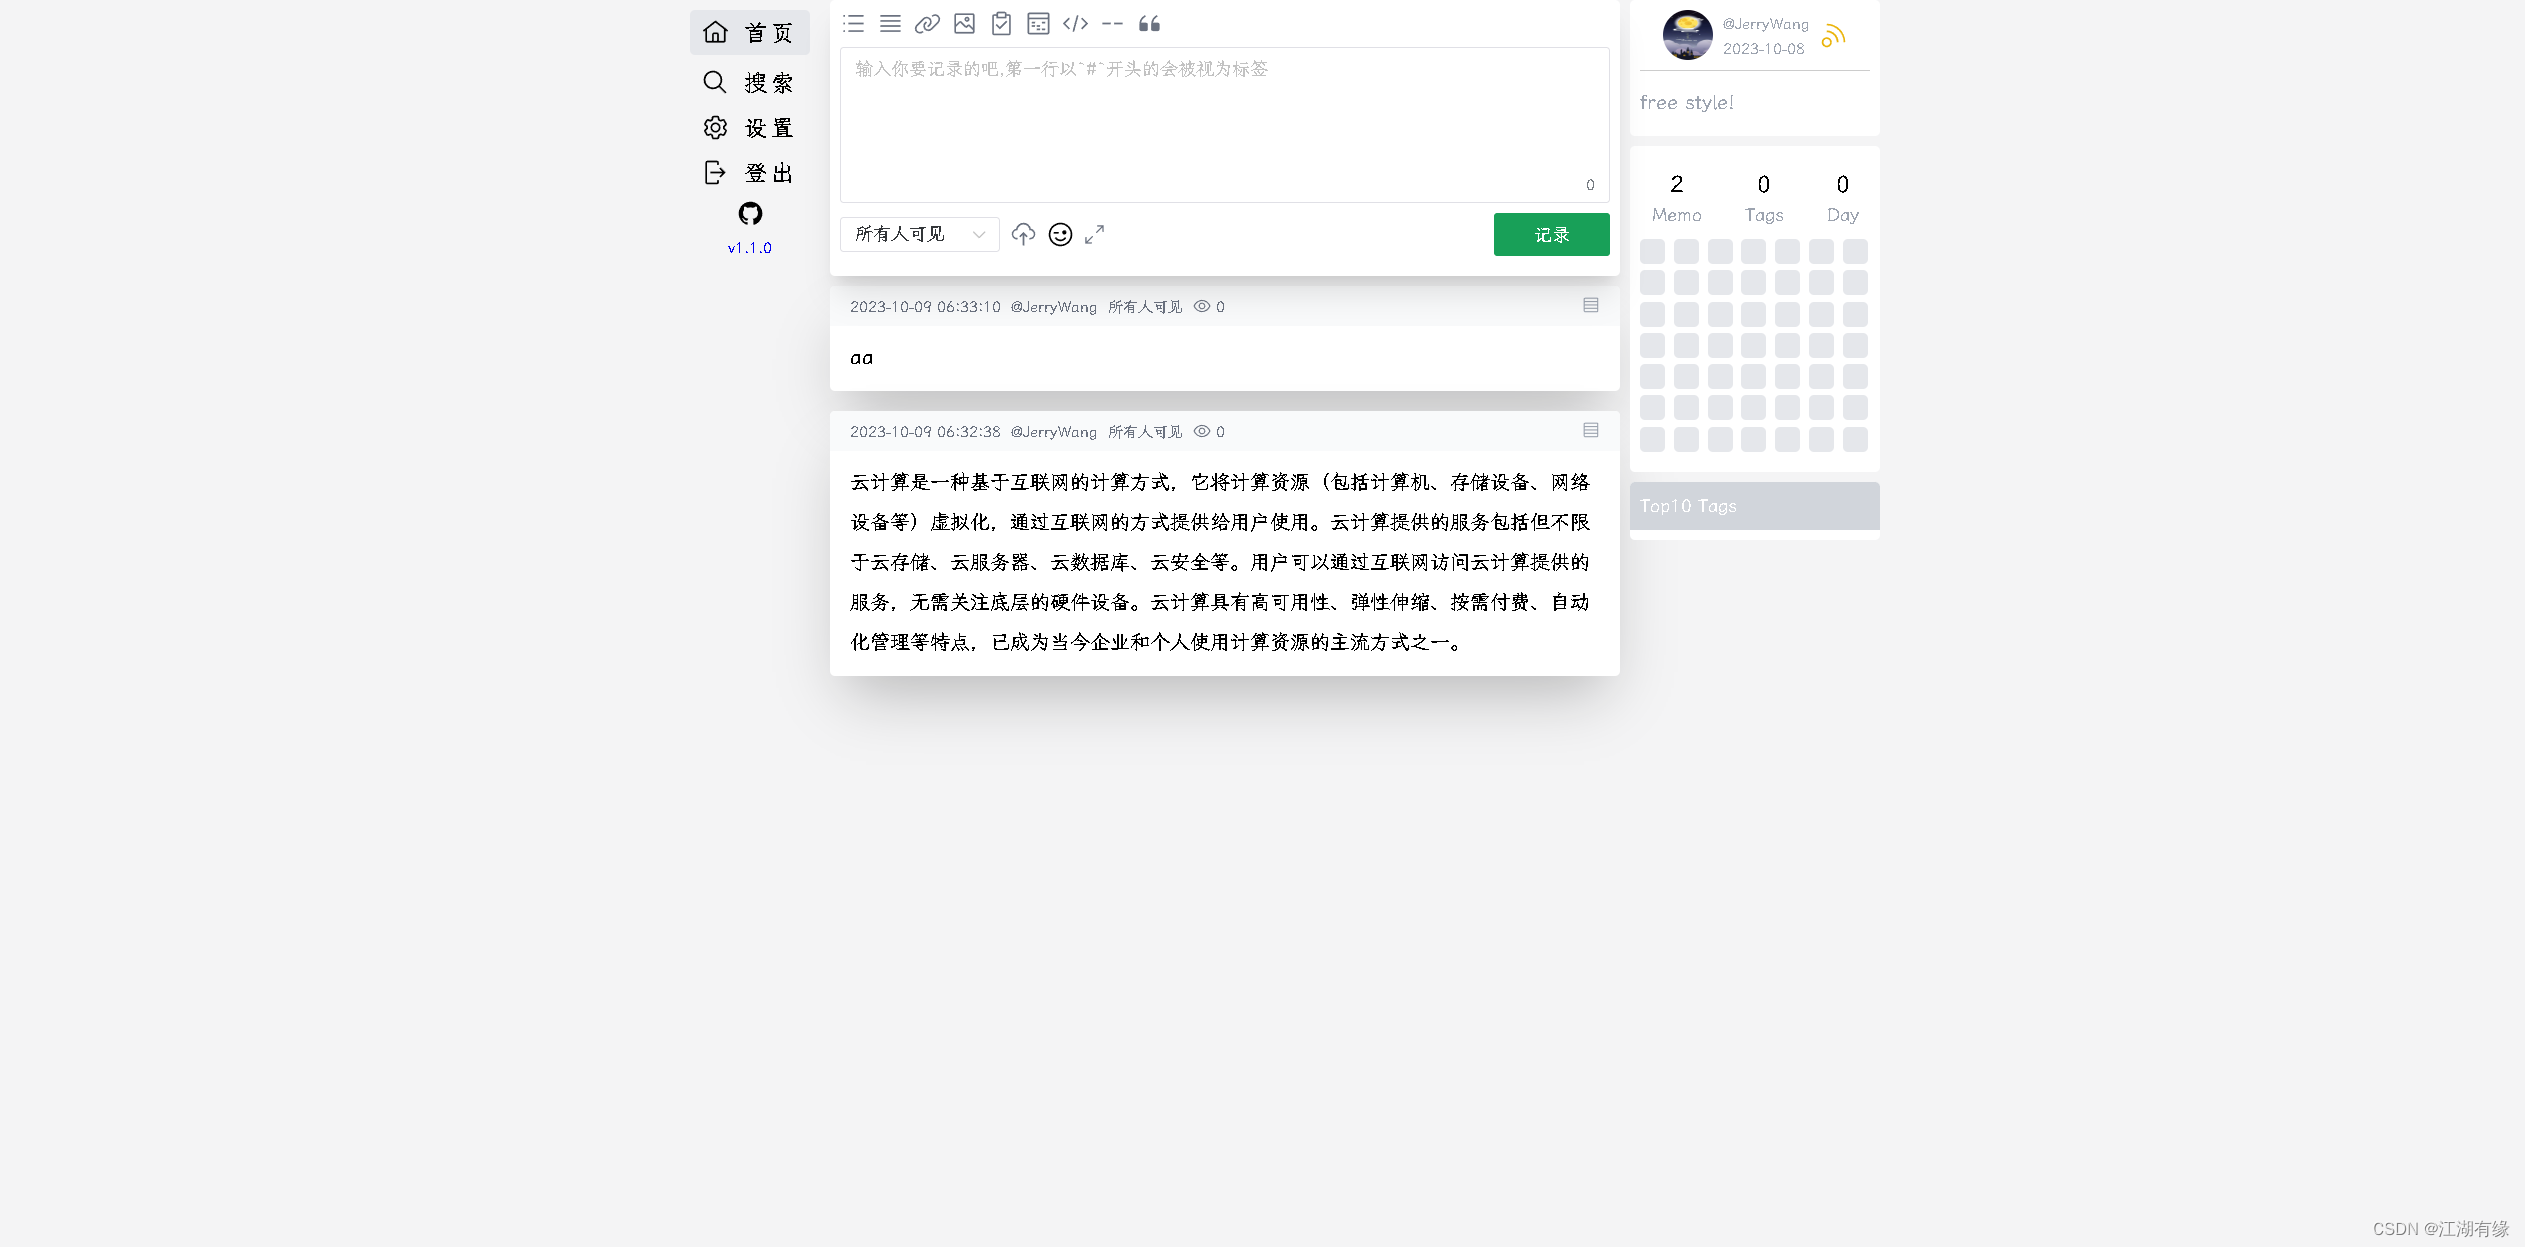Select a square in the activity heatmap
This screenshot has height=1247, width=2525.
1753,345
